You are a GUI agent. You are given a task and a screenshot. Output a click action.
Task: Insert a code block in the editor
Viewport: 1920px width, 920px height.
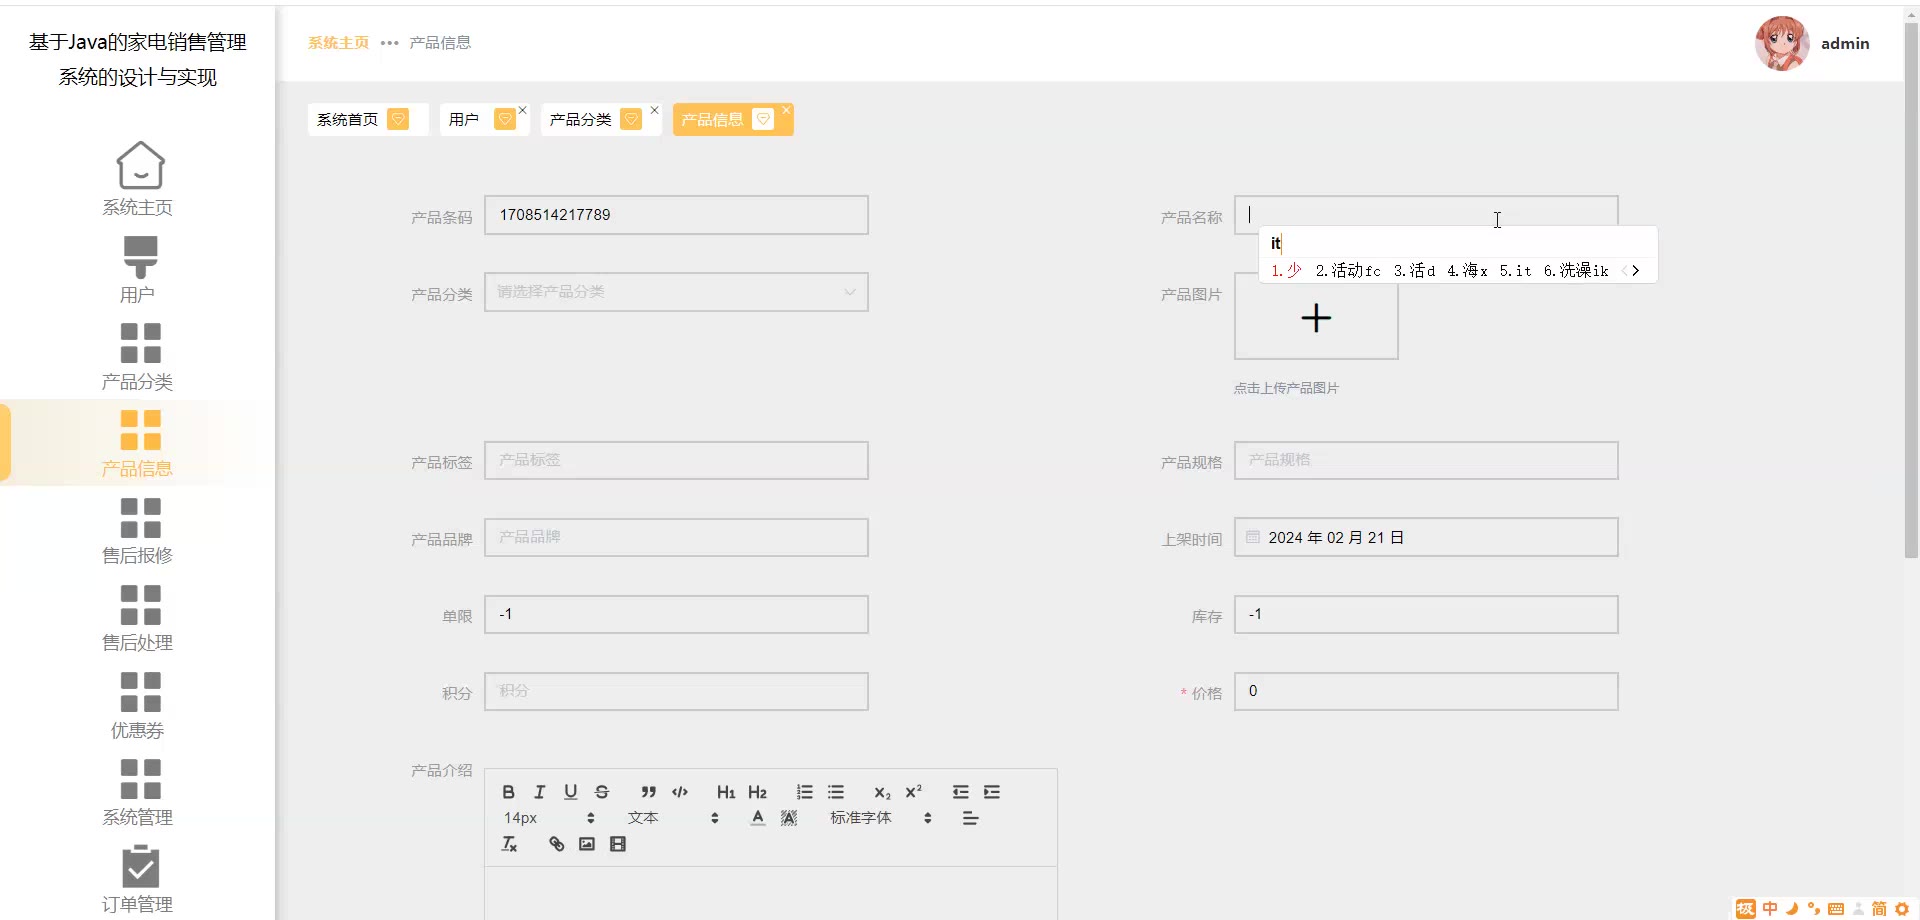pyautogui.click(x=680, y=792)
